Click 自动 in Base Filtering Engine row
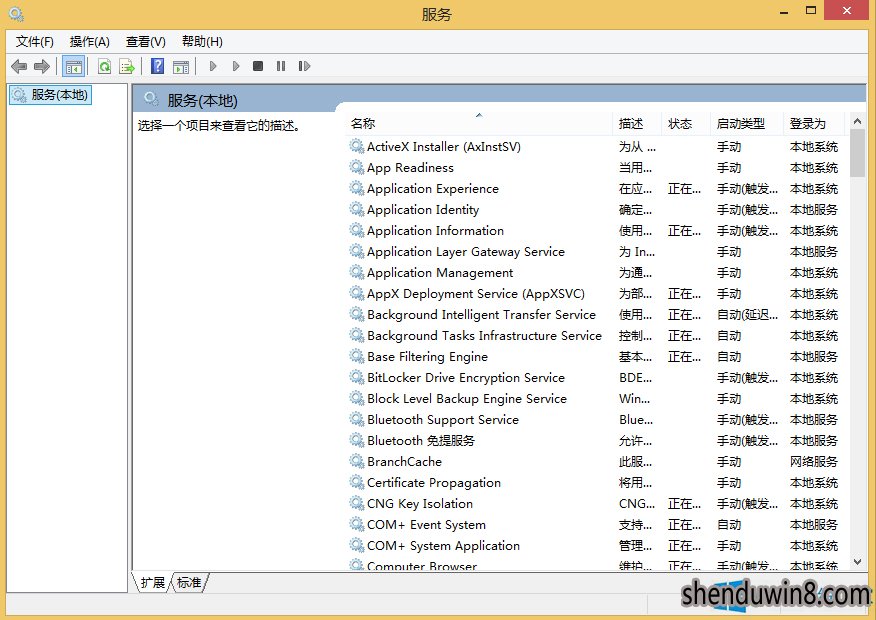 pos(729,356)
